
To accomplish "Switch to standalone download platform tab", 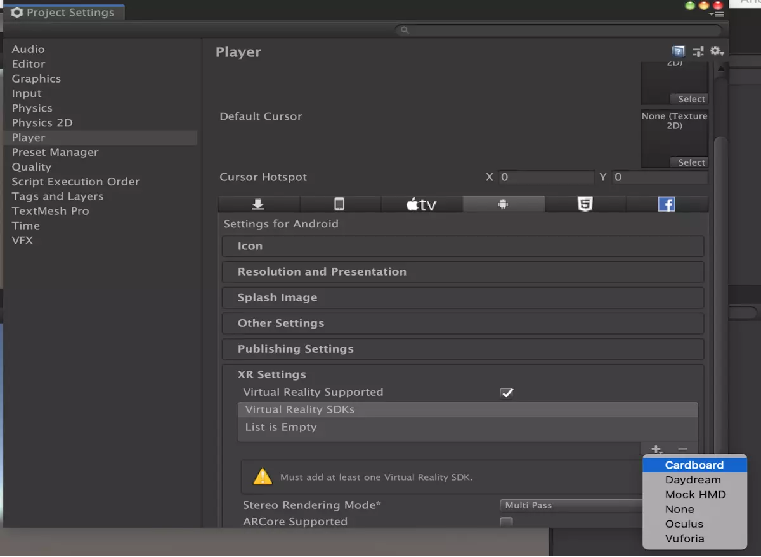I will pos(258,204).
